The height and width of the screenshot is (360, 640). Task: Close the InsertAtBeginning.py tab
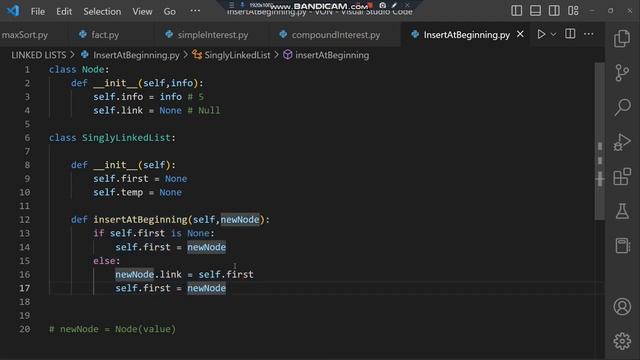[520, 34]
